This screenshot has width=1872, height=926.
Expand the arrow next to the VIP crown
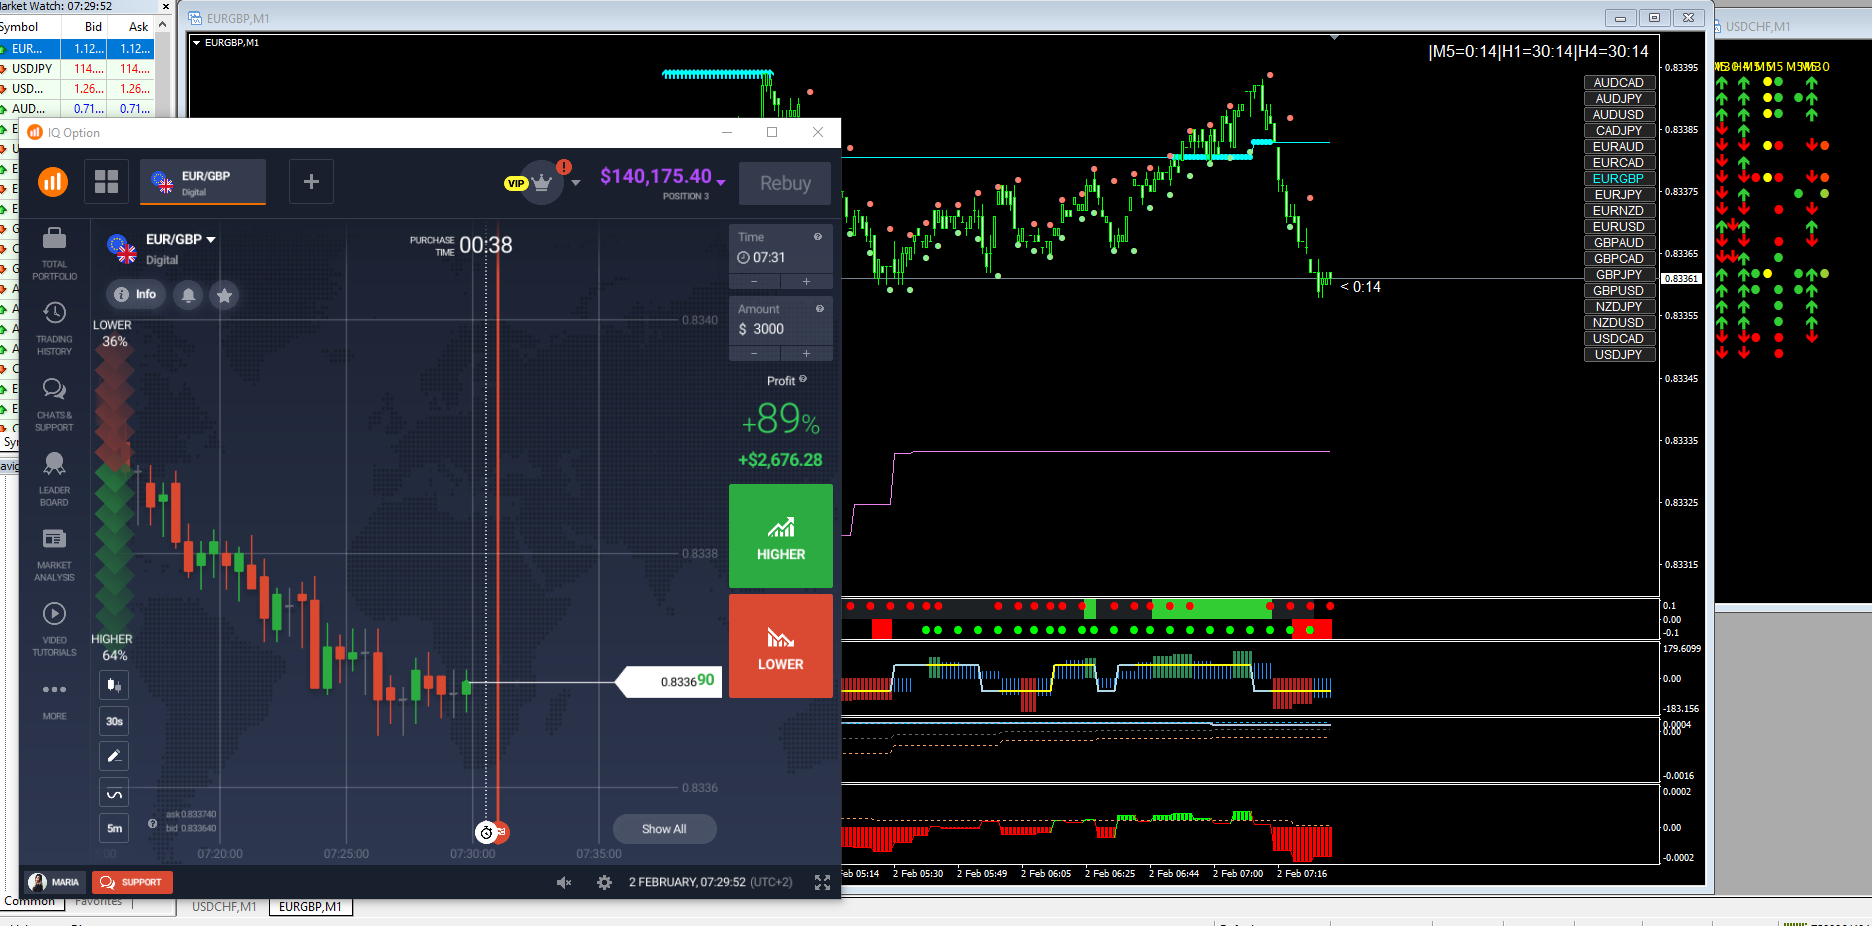[x=576, y=183]
